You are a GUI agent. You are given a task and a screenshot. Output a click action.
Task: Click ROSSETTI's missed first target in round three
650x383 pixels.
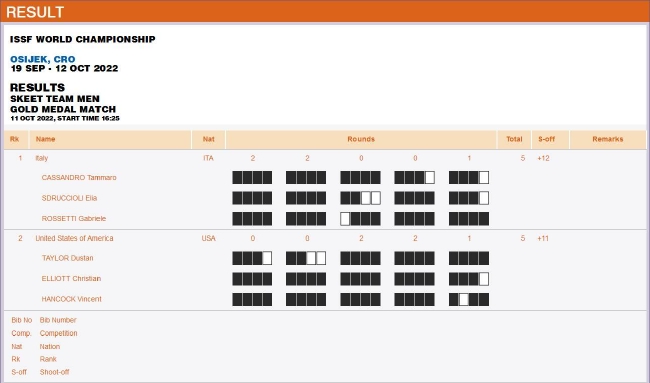(345, 218)
